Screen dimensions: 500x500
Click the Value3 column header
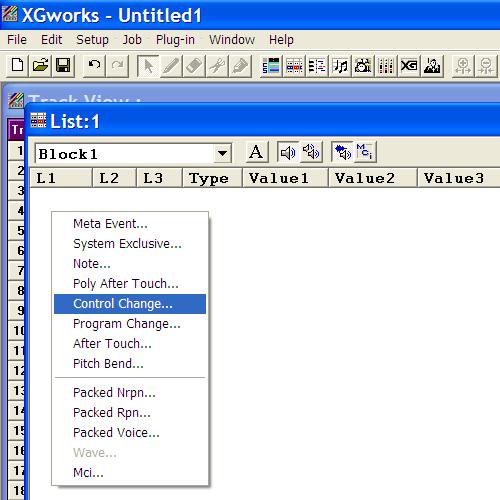(459, 178)
